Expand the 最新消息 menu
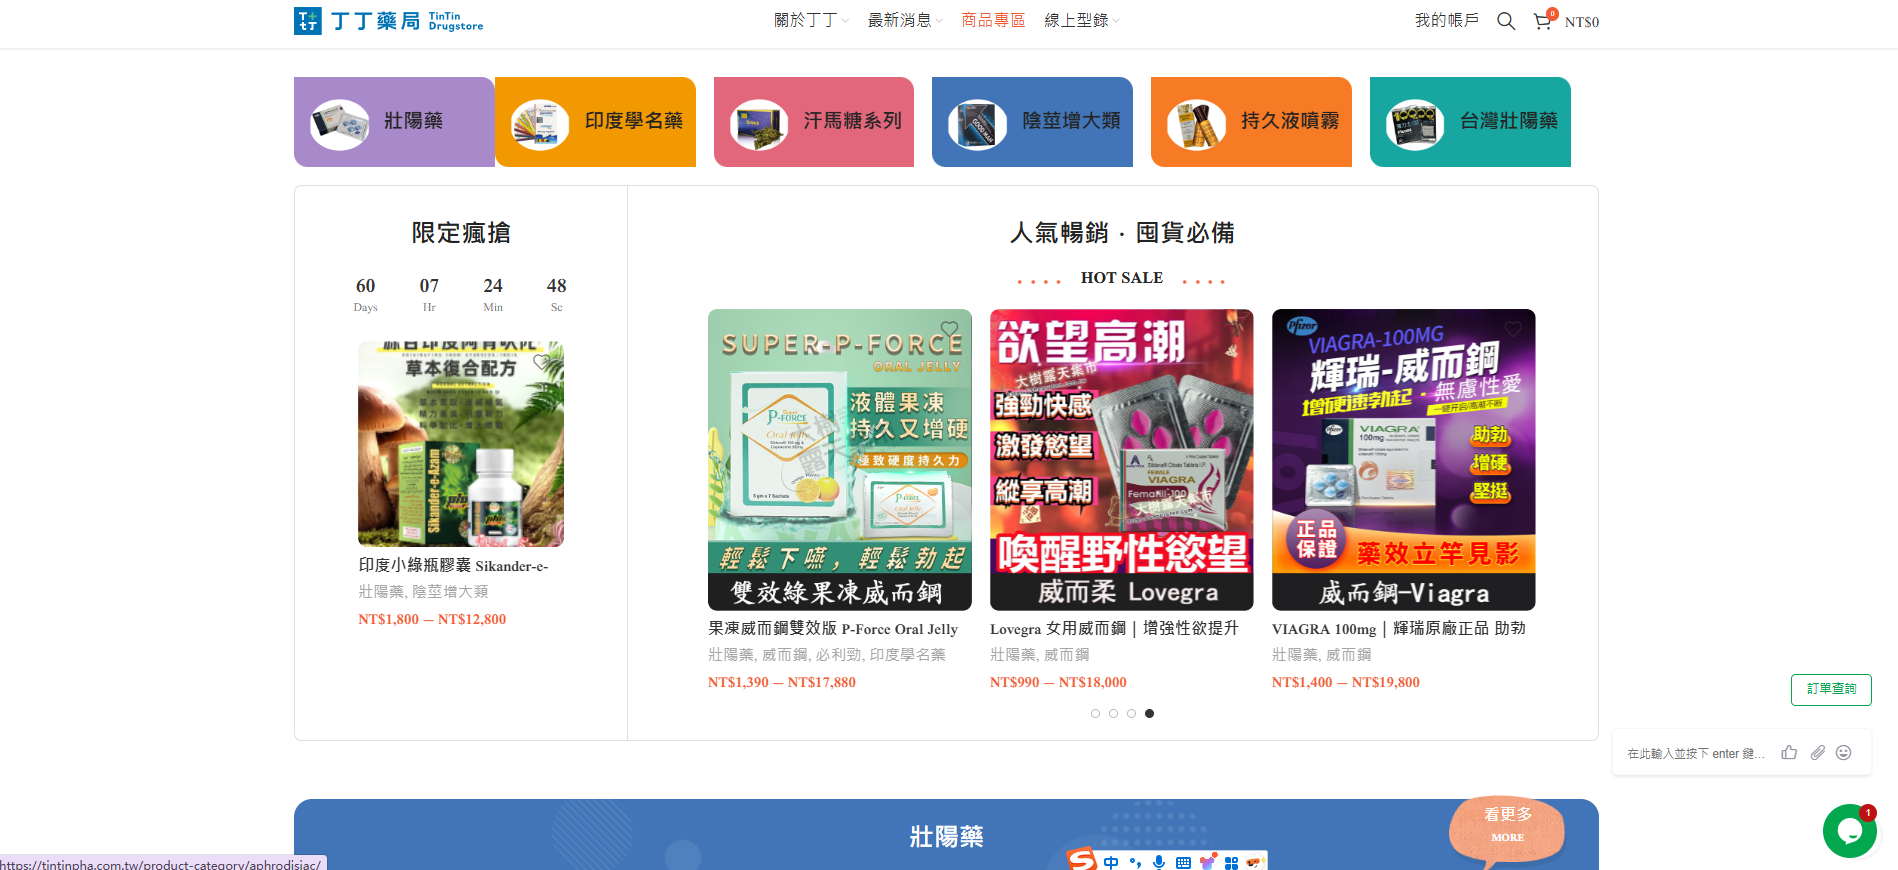1898x870 pixels. coord(905,20)
